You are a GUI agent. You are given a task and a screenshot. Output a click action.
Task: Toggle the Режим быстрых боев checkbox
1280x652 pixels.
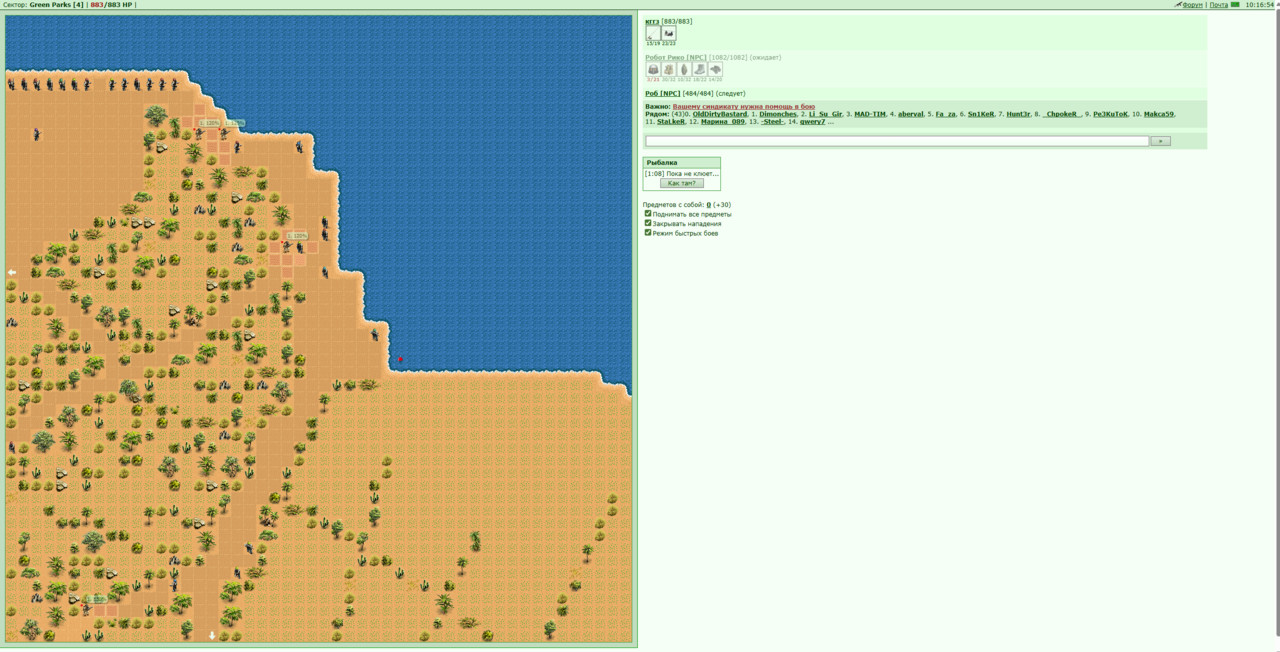pos(648,232)
